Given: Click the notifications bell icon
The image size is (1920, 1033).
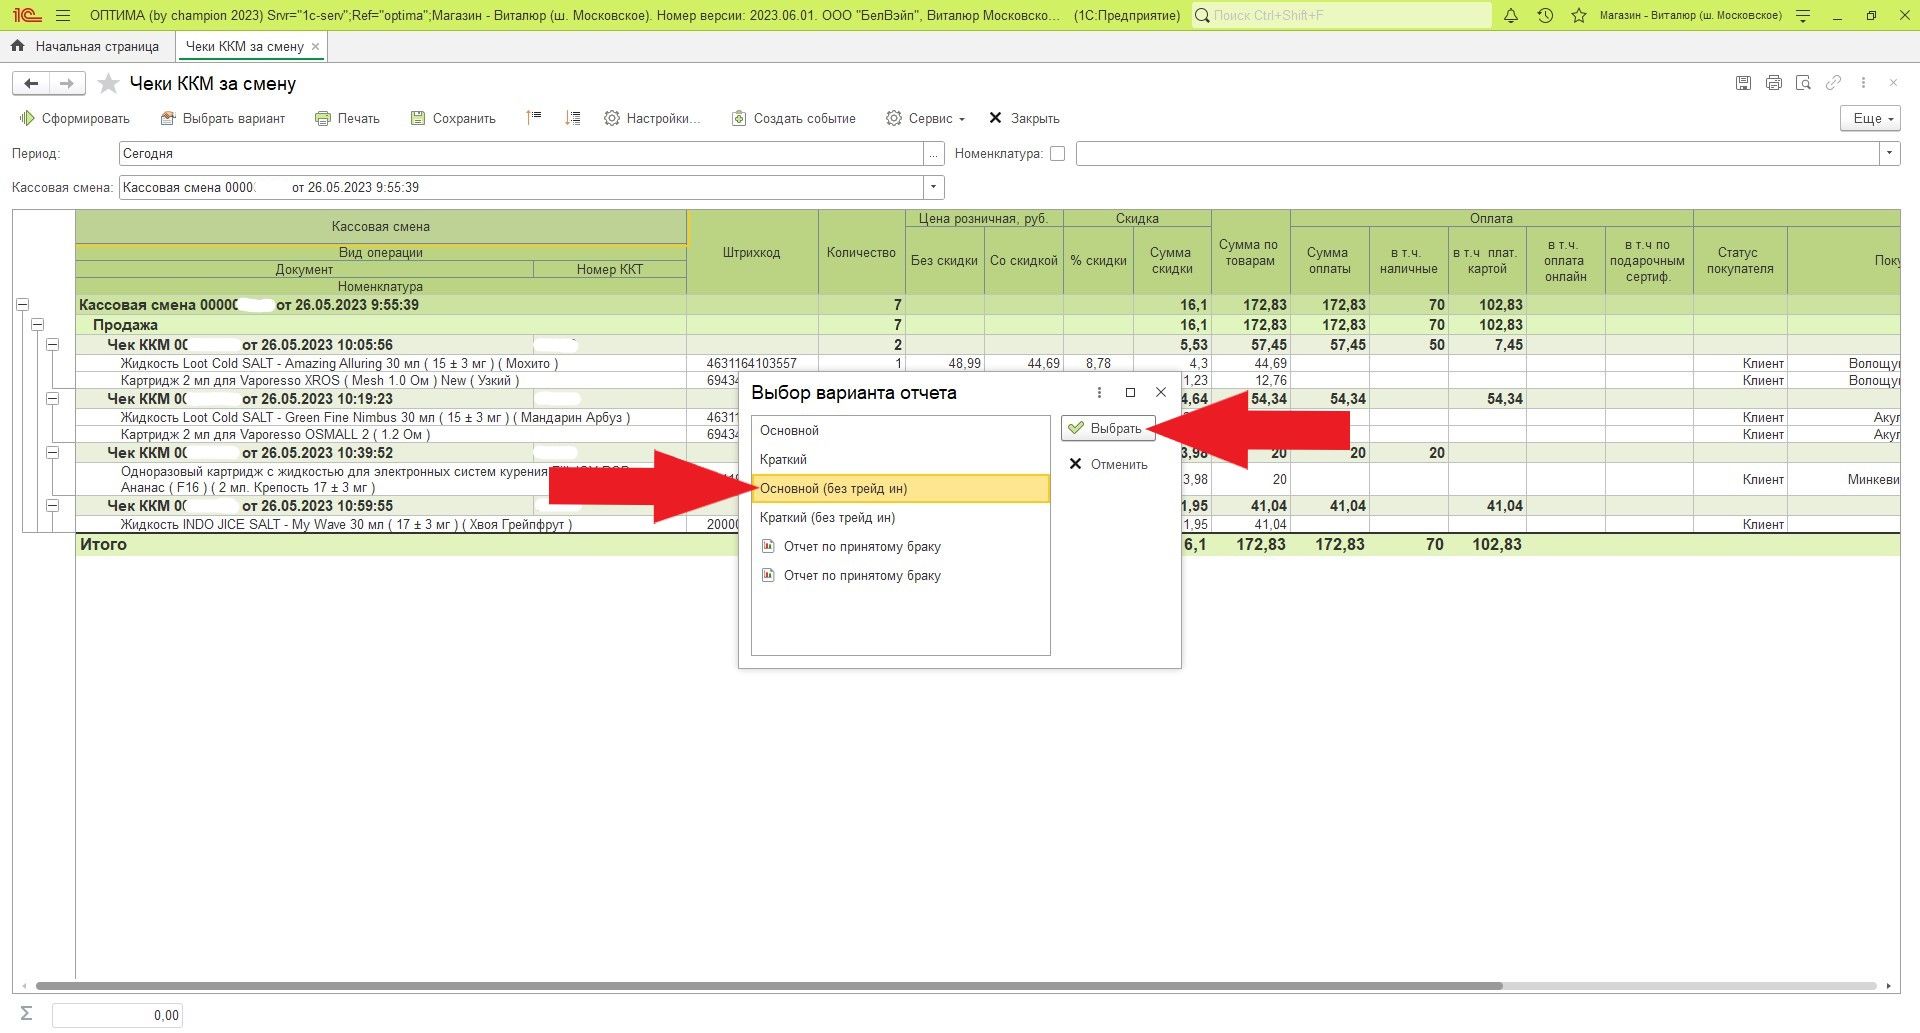Looking at the screenshot, I should pyautogui.click(x=1511, y=16).
